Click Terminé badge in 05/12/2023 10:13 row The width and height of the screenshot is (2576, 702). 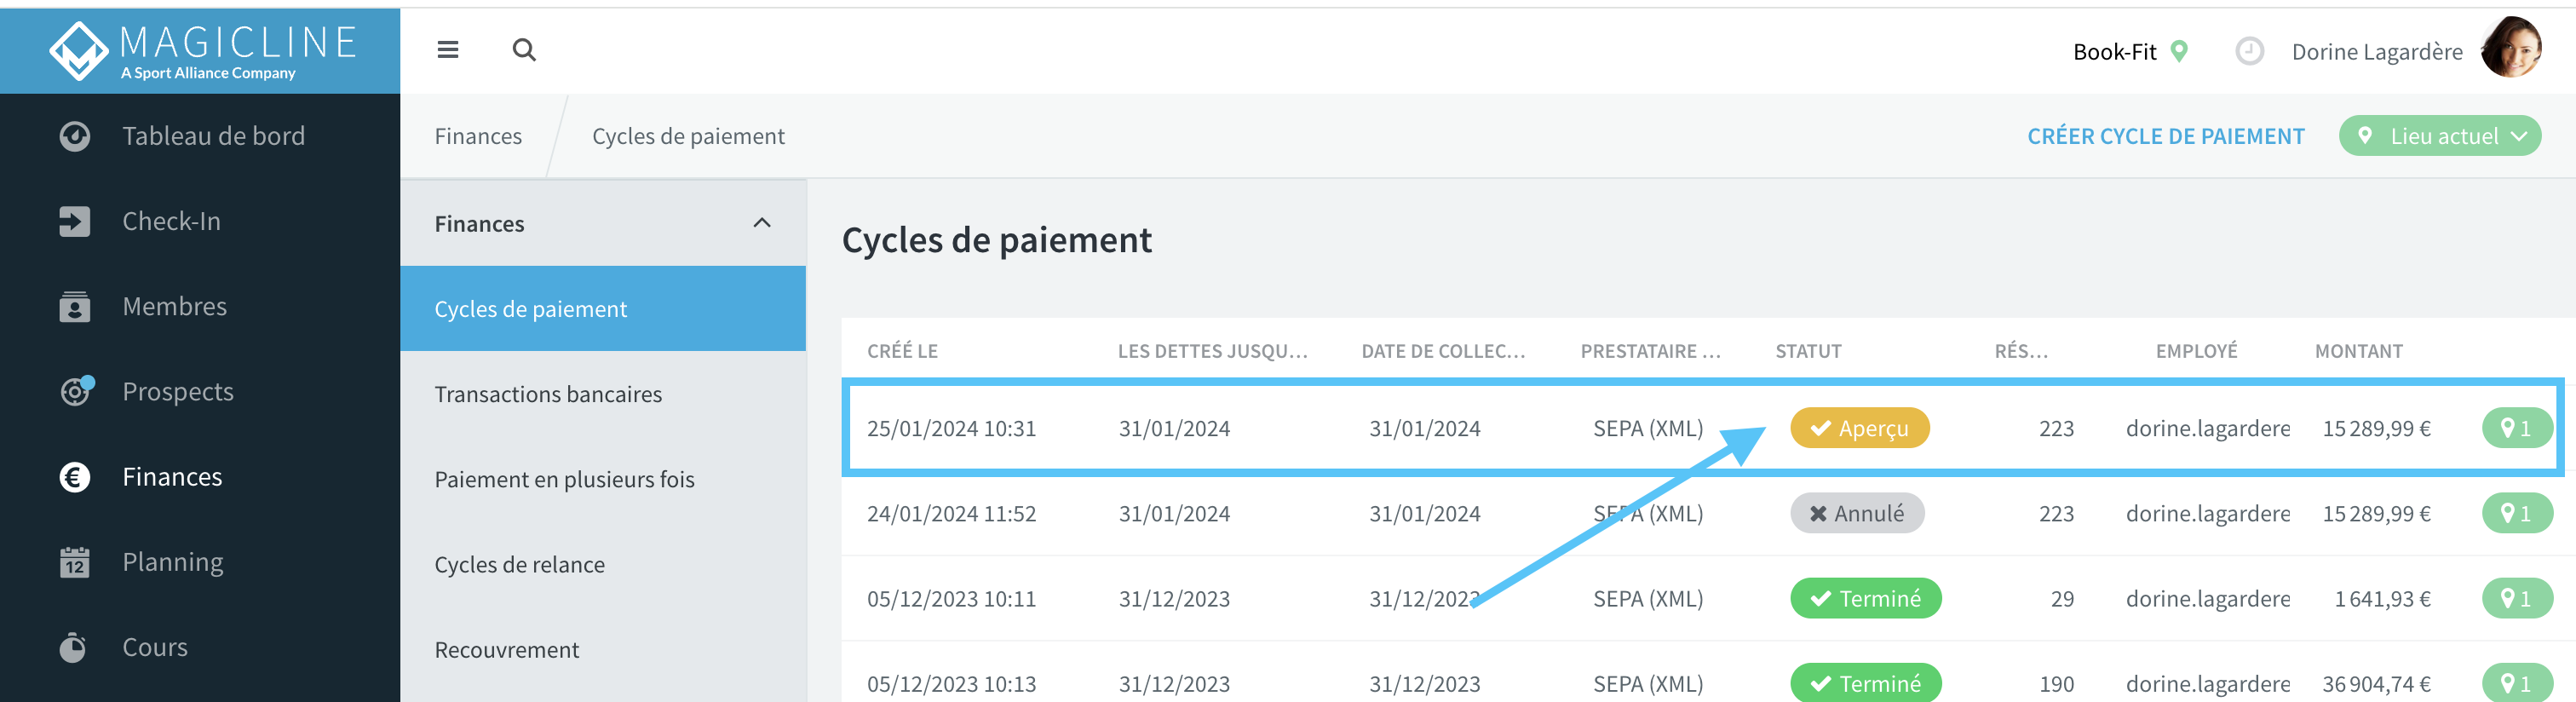tap(1865, 683)
